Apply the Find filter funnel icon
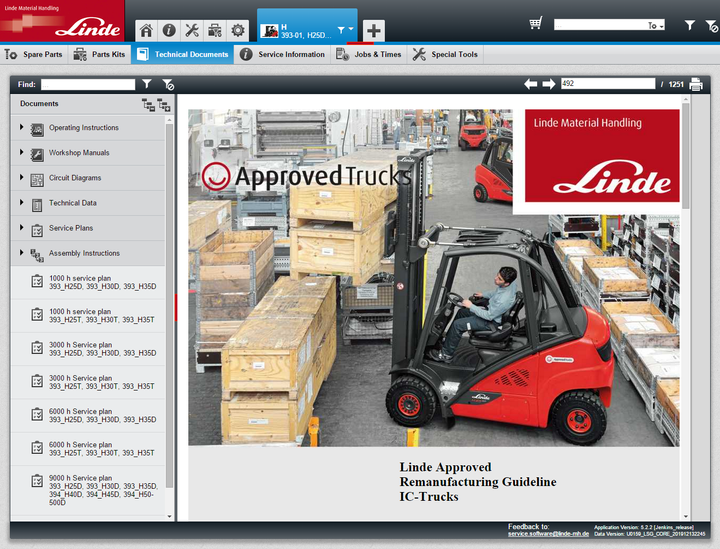 [146, 84]
